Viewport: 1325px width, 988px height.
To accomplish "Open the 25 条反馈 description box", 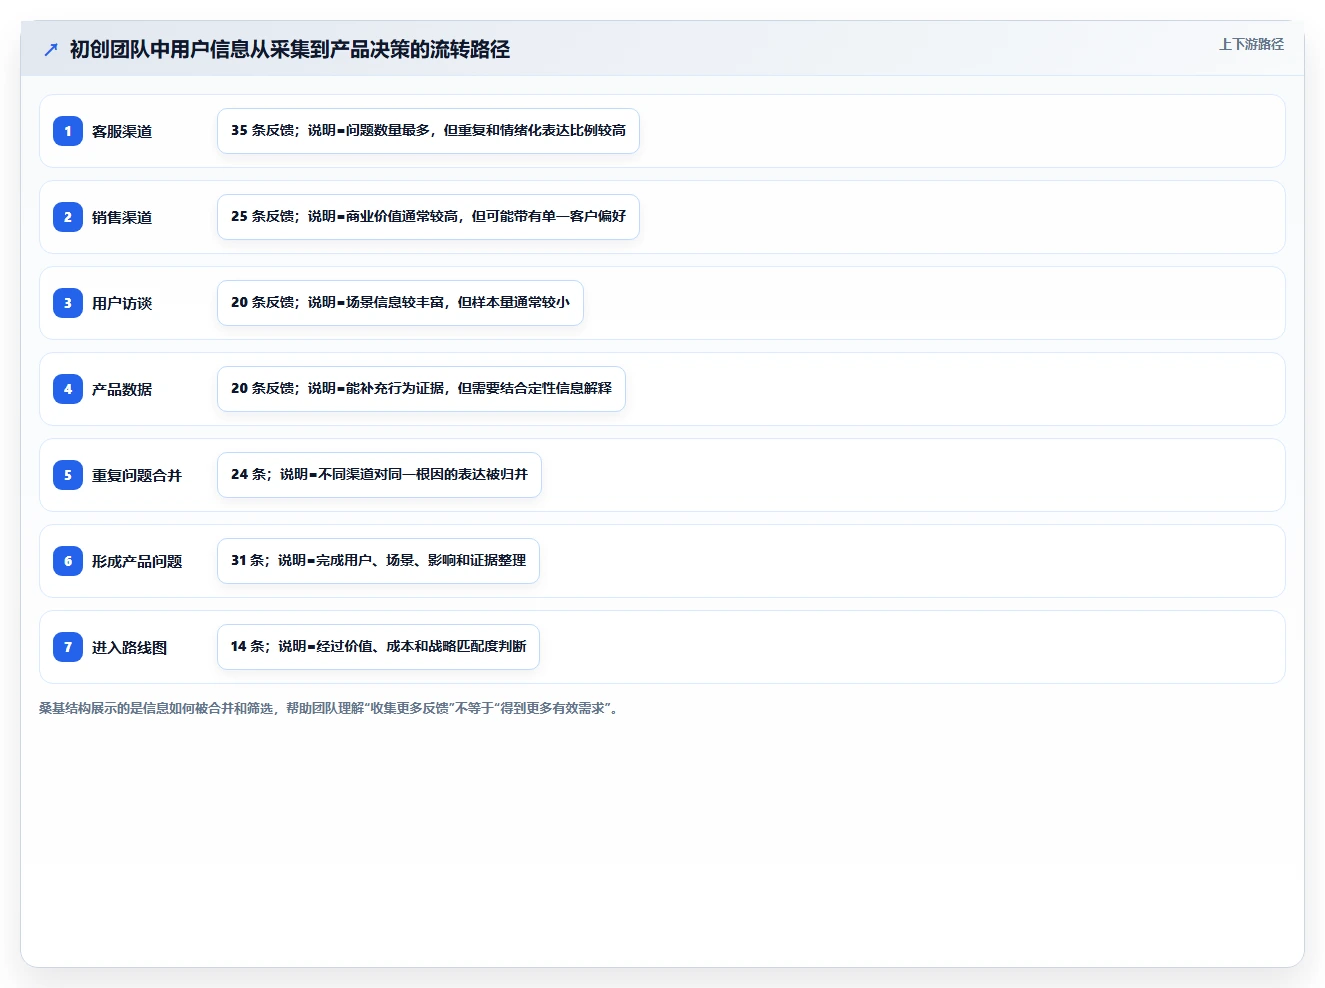I will [x=428, y=217].
